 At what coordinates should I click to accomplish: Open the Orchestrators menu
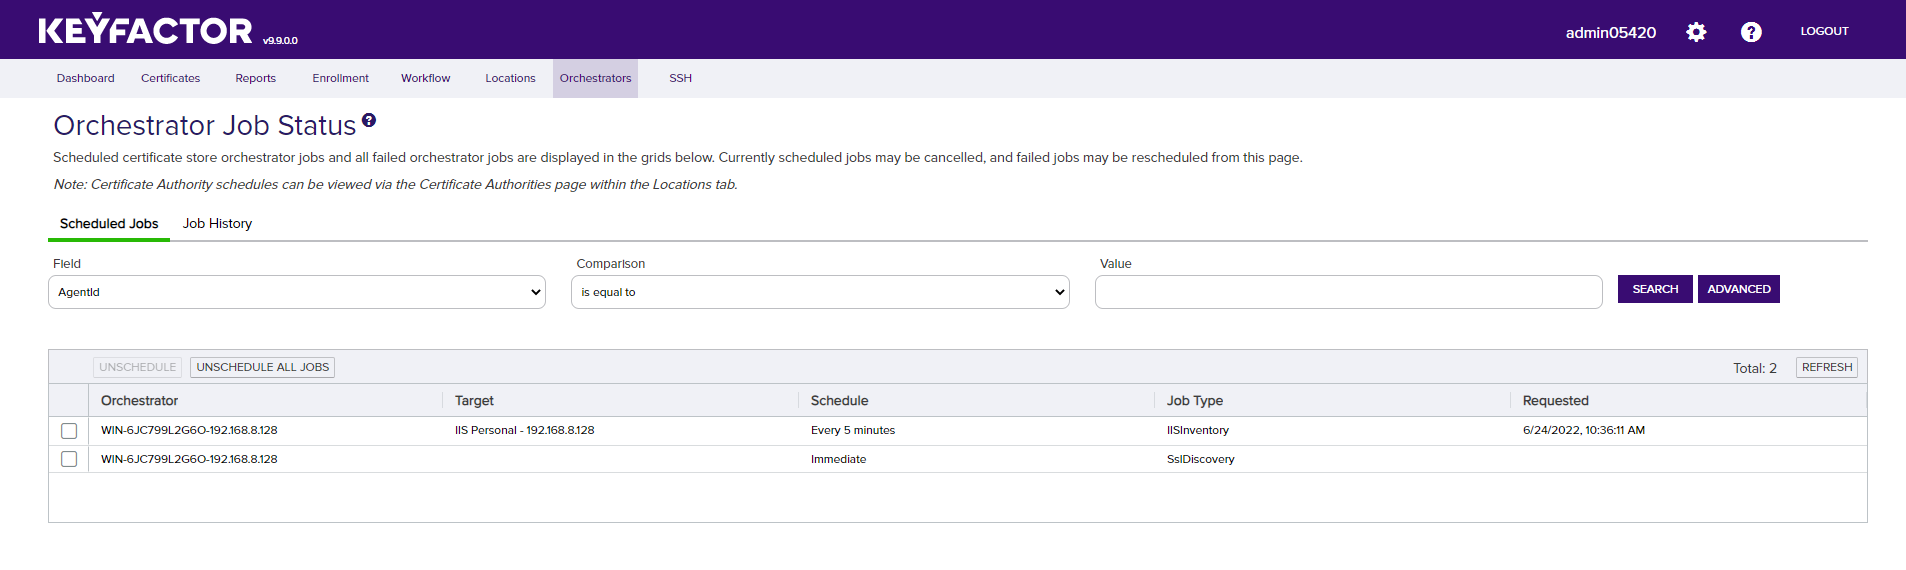click(595, 78)
